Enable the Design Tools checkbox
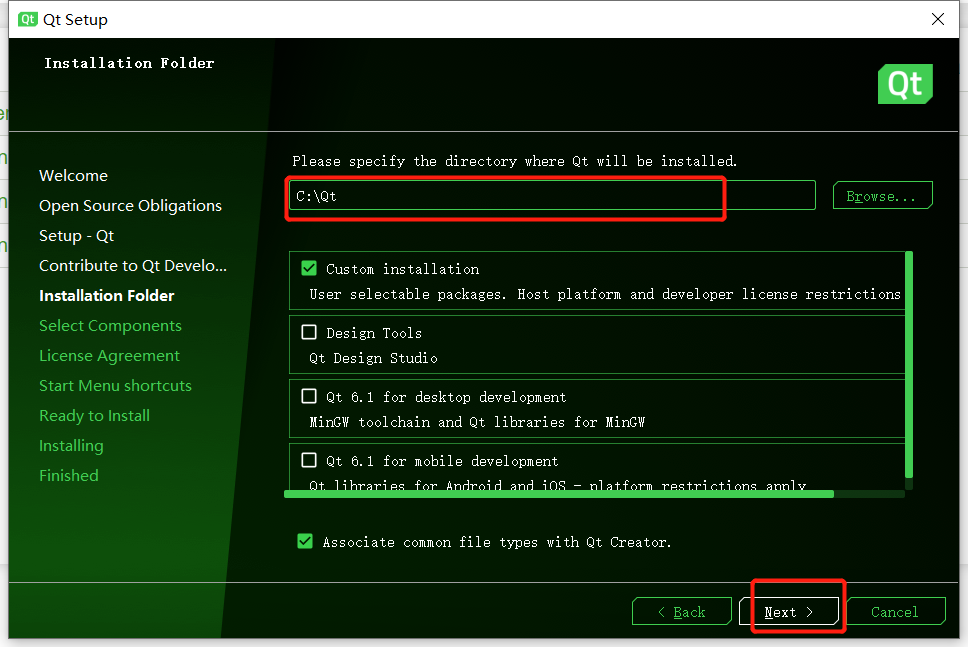 [x=309, y=332]
